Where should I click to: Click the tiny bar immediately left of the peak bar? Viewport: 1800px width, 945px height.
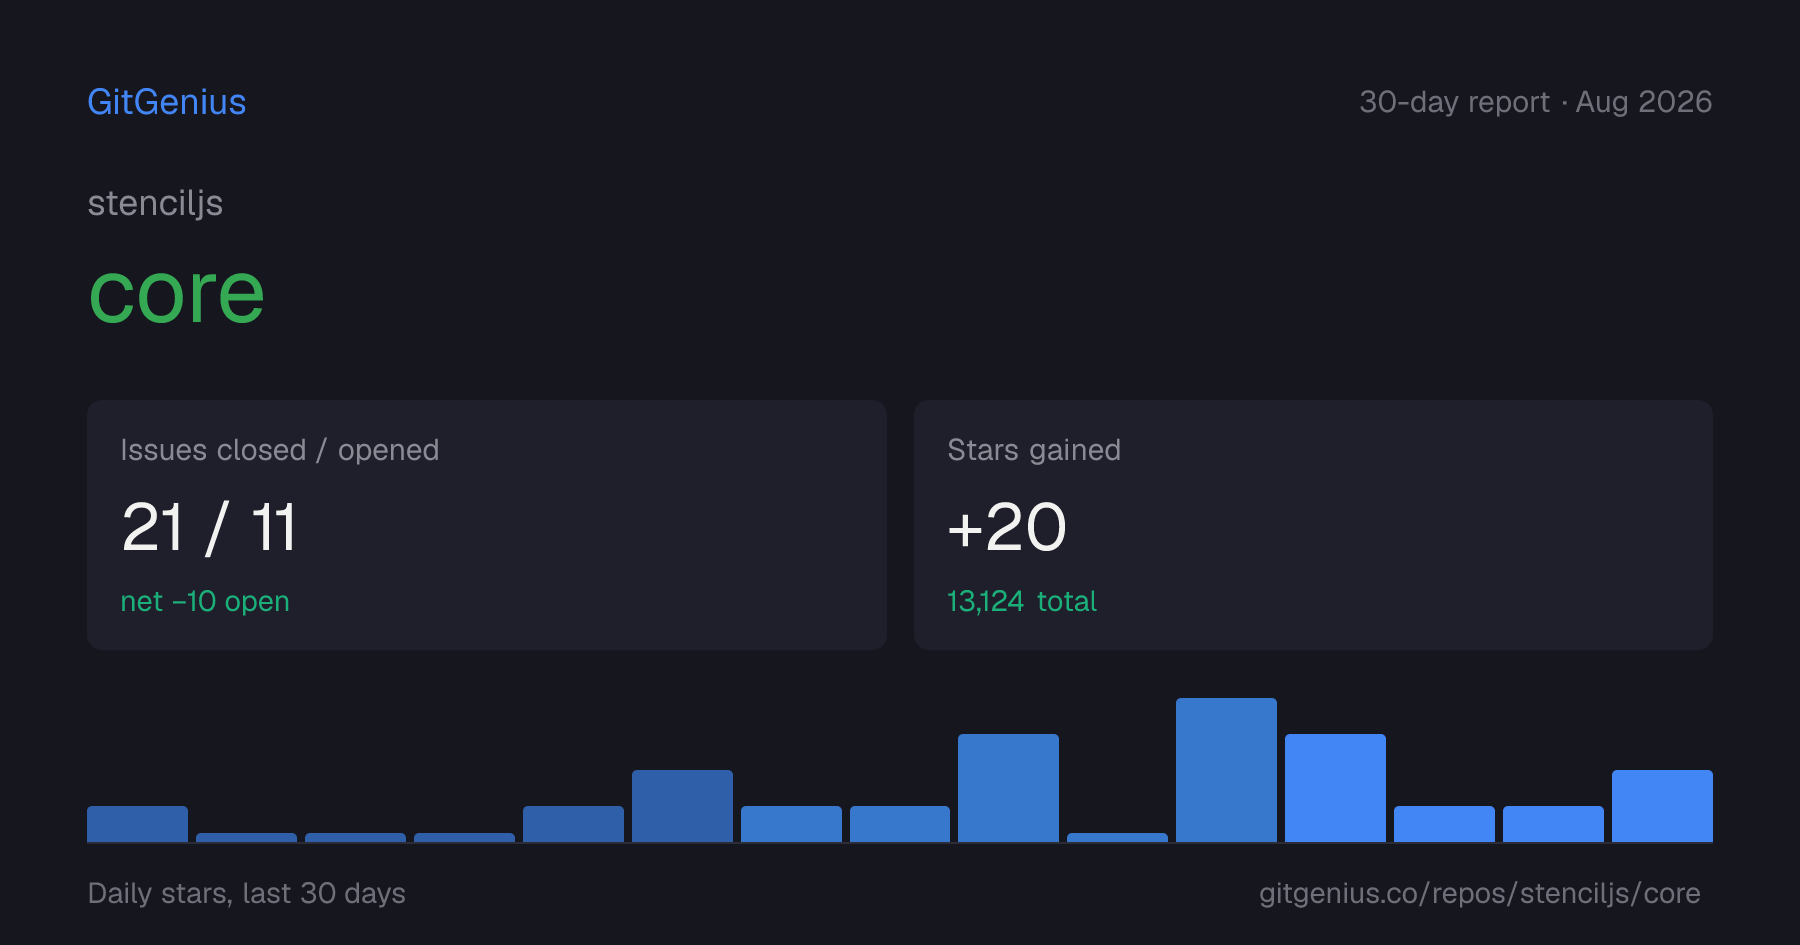[x=1117, y=837]
